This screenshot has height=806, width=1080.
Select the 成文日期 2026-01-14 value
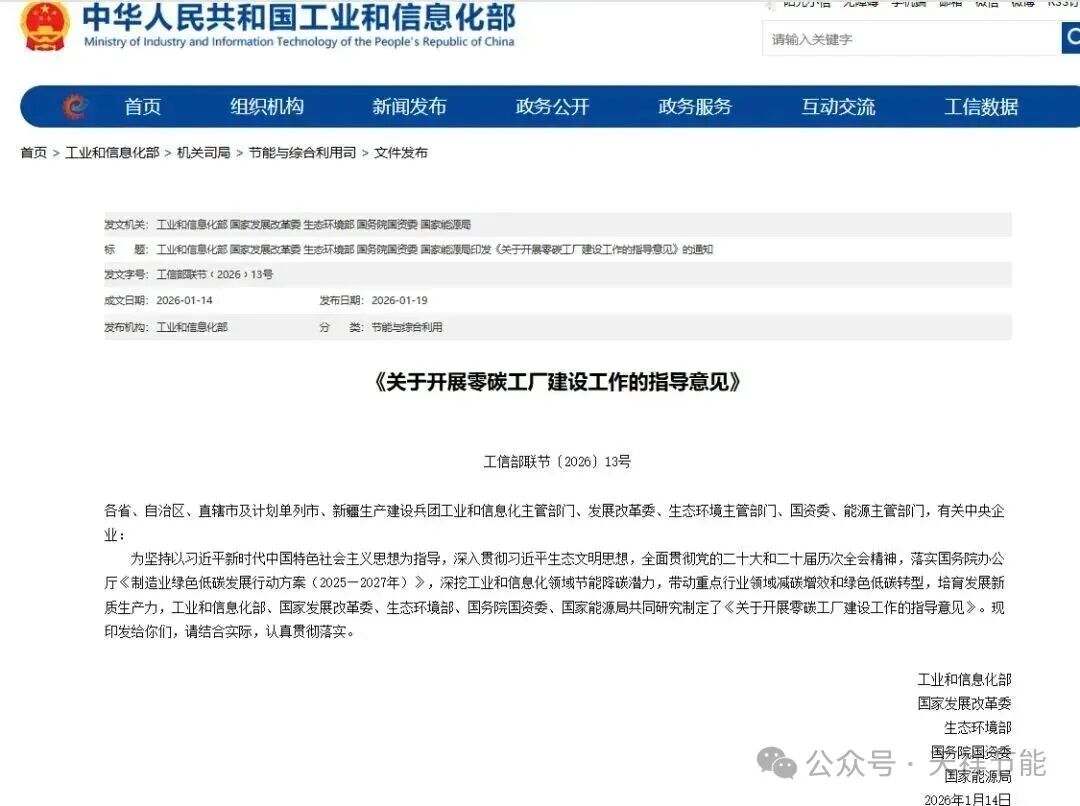185,300
